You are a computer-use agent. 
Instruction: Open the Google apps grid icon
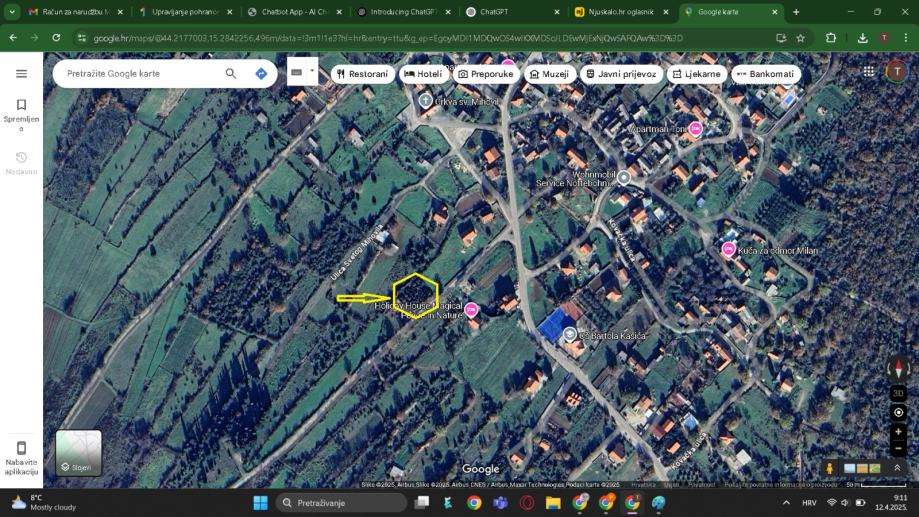click(869, 72)
